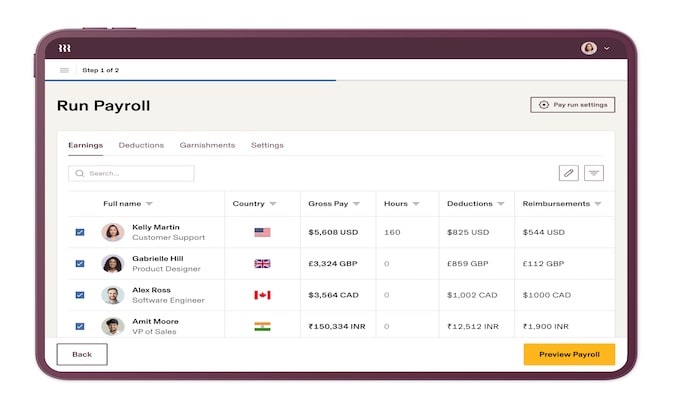Open the Garnishments tab

tap(207, 145)
